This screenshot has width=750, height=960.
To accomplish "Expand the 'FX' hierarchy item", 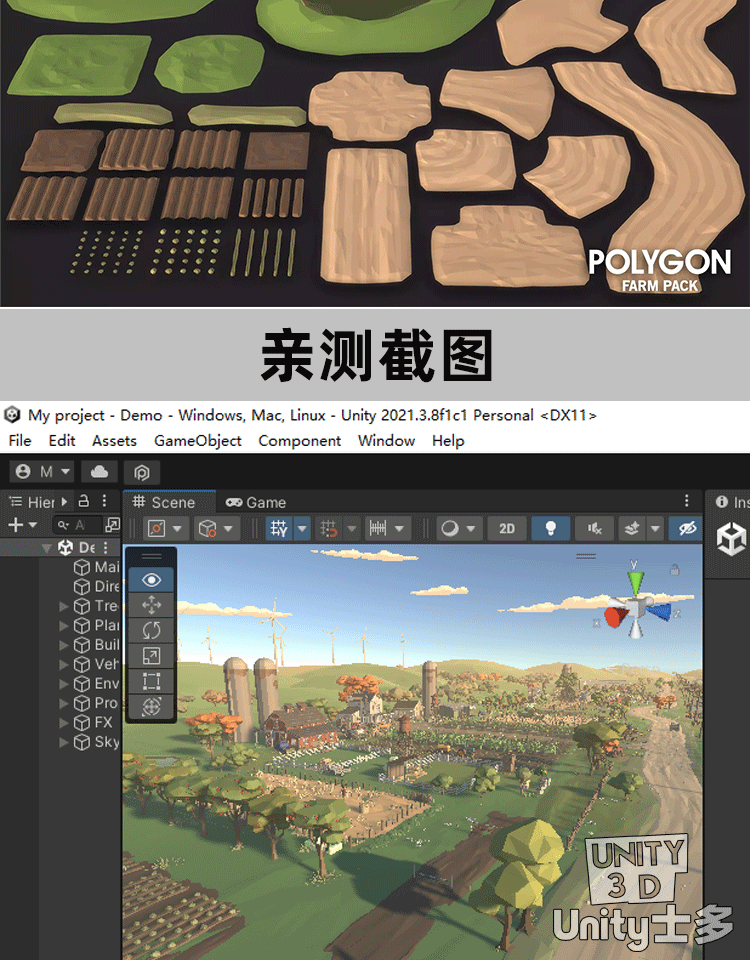I will click(x=63, y=722).
